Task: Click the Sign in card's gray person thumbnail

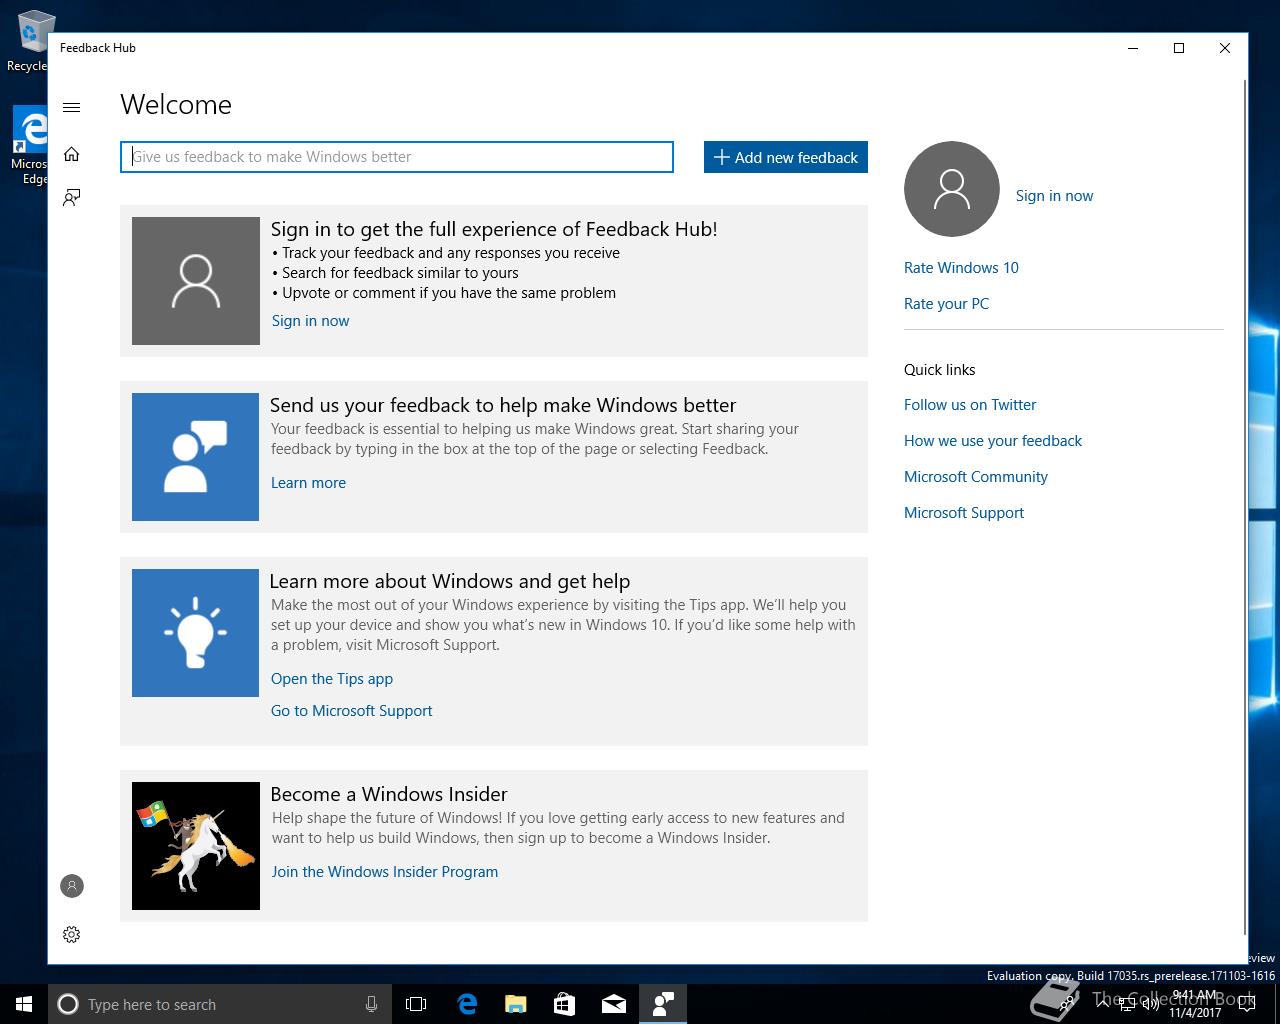Action: click(x=196, y=281)
